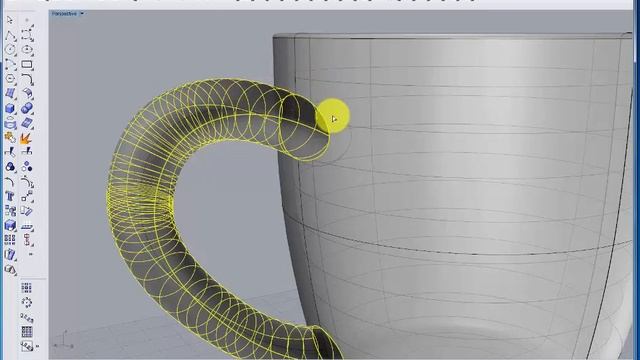Choose Rectangular array in the Array flyout

(x=27, y=288)
